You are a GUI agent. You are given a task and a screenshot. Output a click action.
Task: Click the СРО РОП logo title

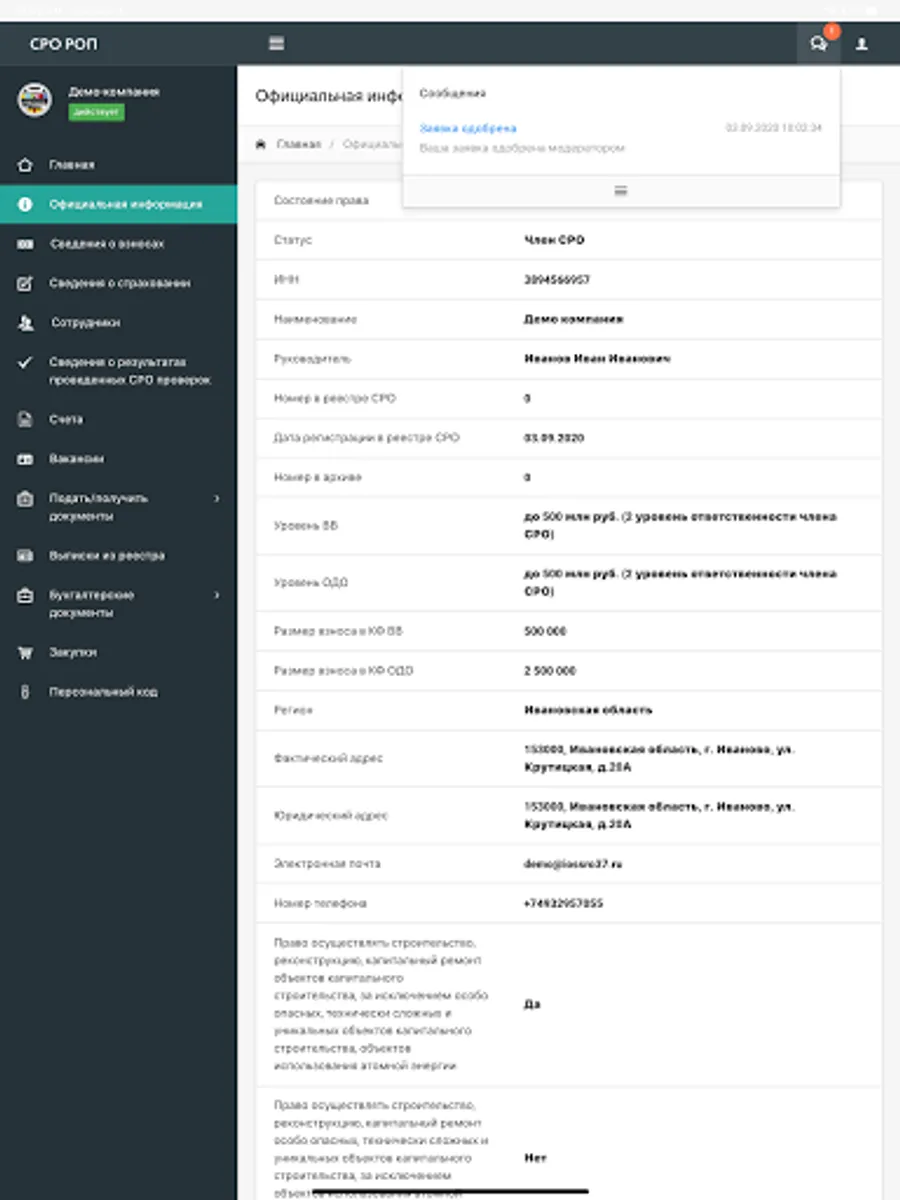click(64, 44)
